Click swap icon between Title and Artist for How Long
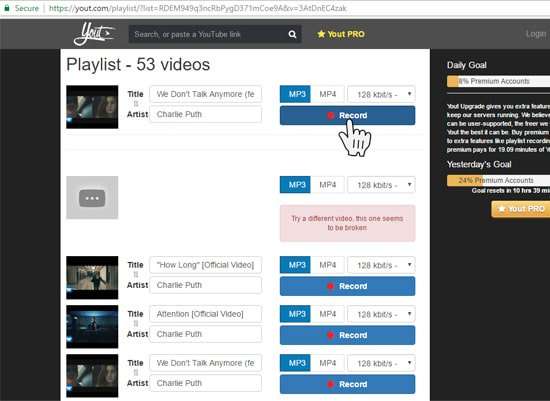This screenshot has height=401, width=550. (x=136, y=275)
